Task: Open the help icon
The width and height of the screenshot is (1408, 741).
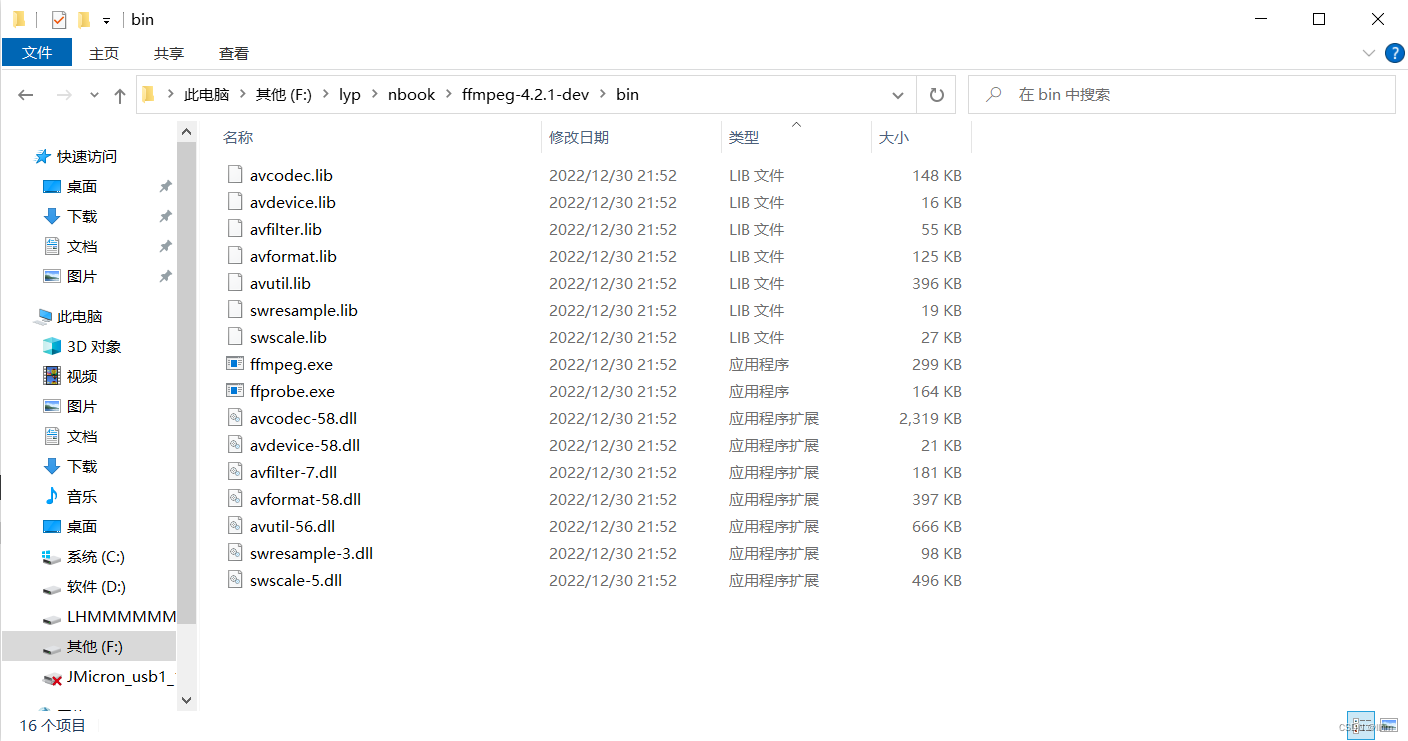Action: click(x=1393, y=53)
